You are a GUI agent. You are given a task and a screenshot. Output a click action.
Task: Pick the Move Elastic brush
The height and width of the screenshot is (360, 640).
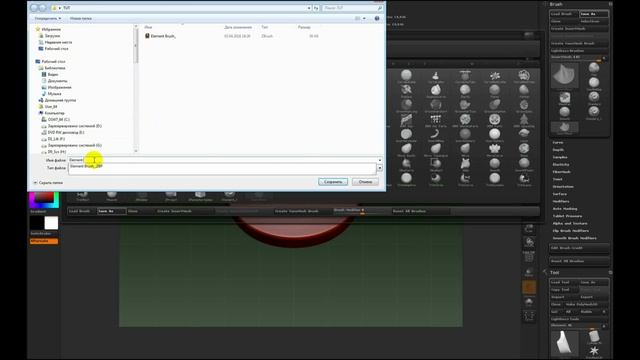click(x=406, y=150)
